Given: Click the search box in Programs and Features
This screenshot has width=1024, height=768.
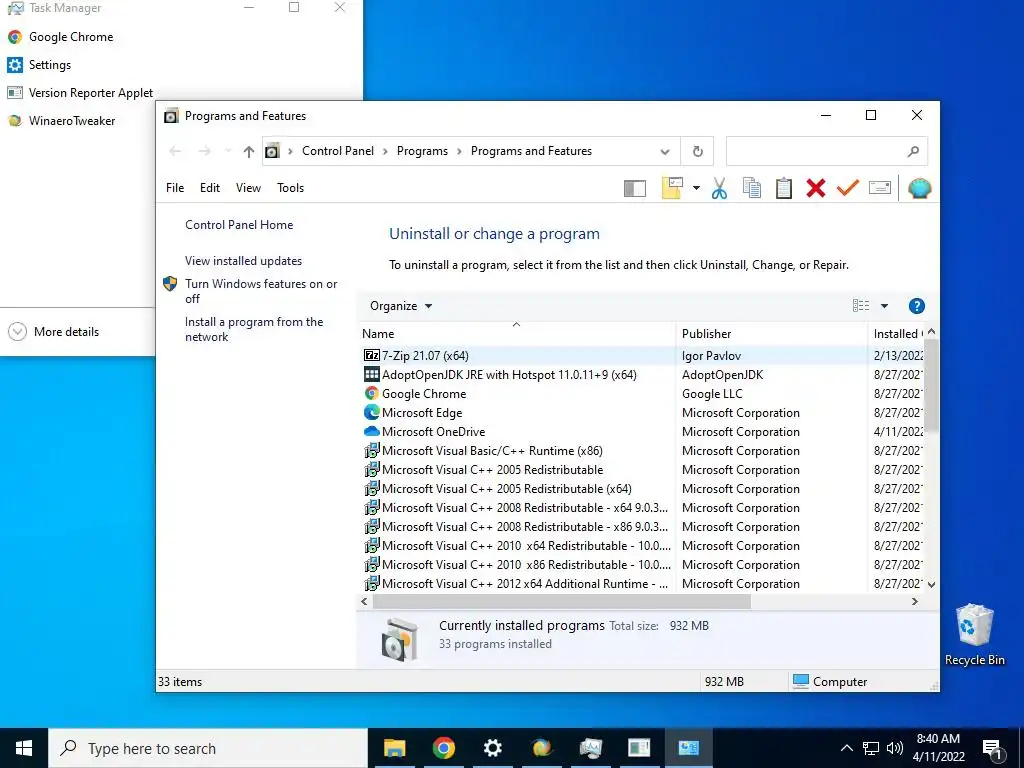Looking at the screenshot, I should [826, 152].
